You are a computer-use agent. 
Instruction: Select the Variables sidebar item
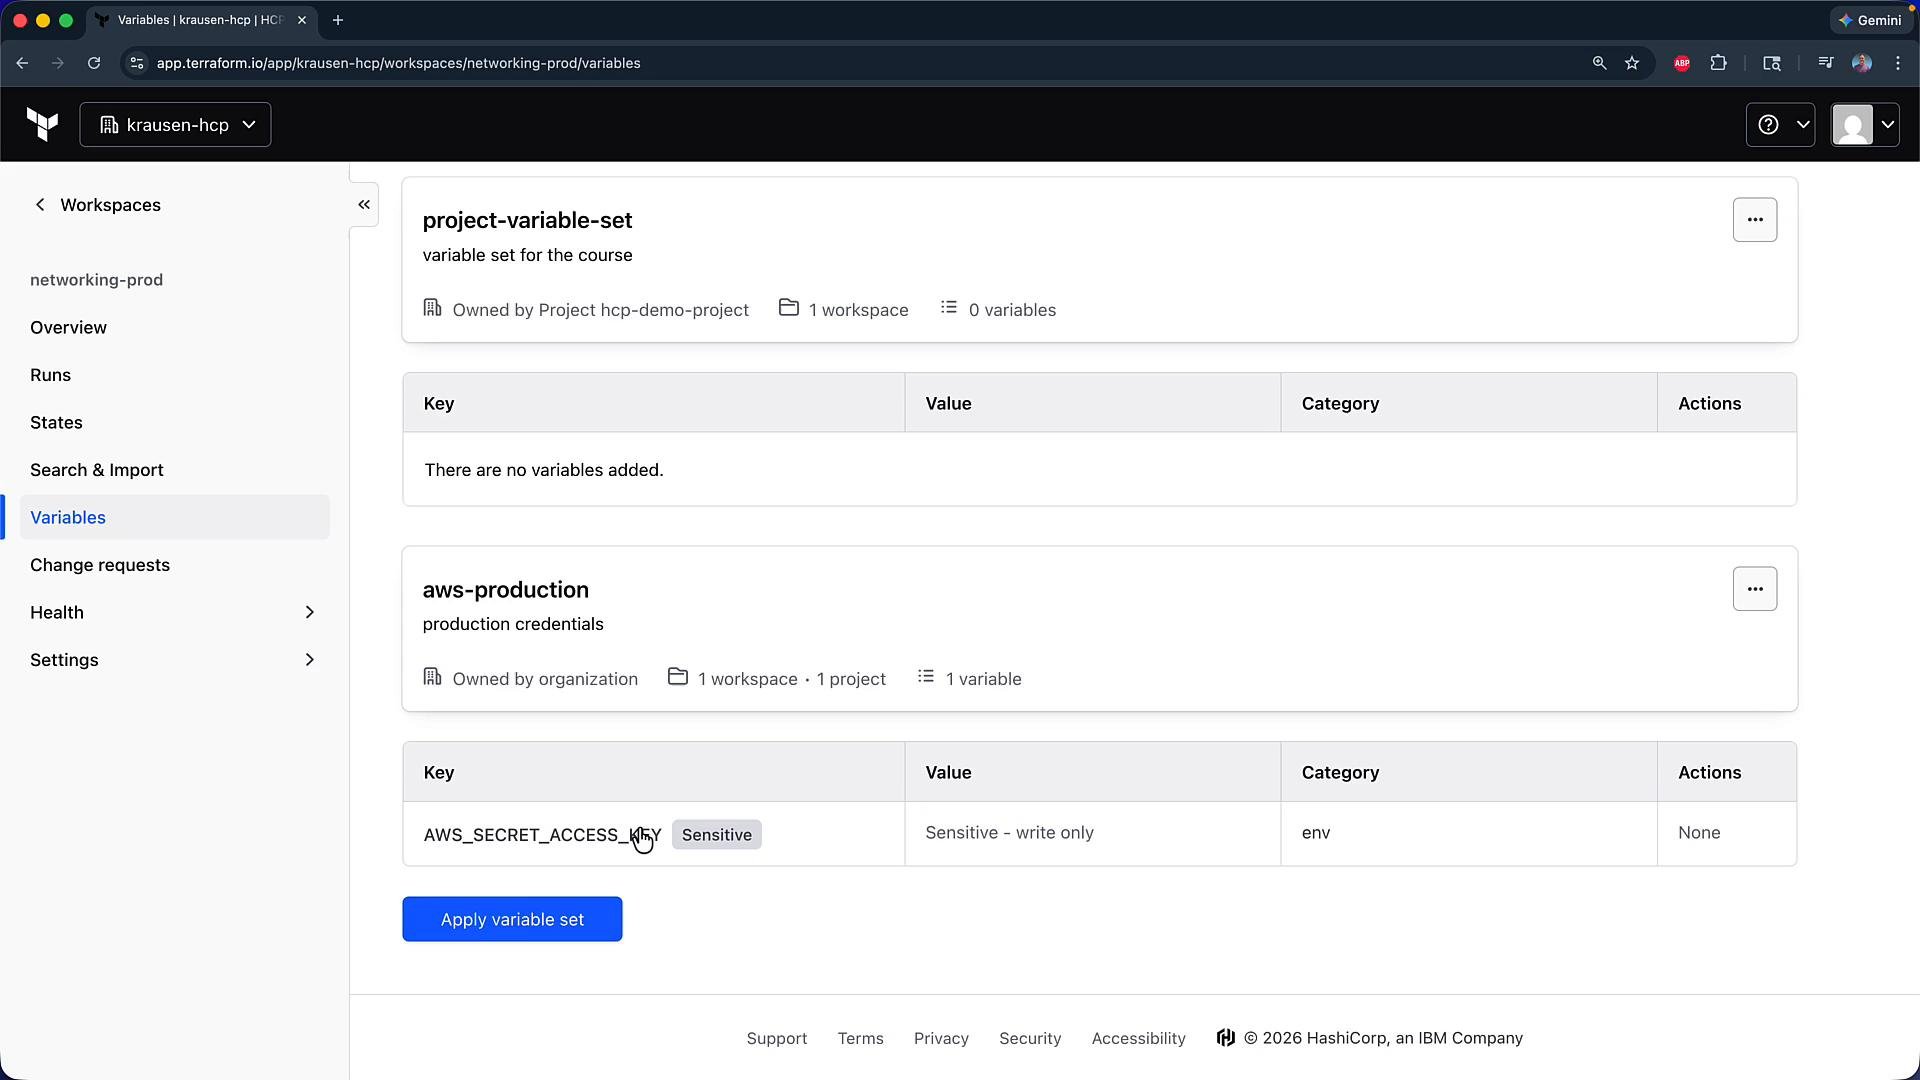coord(174,517)
